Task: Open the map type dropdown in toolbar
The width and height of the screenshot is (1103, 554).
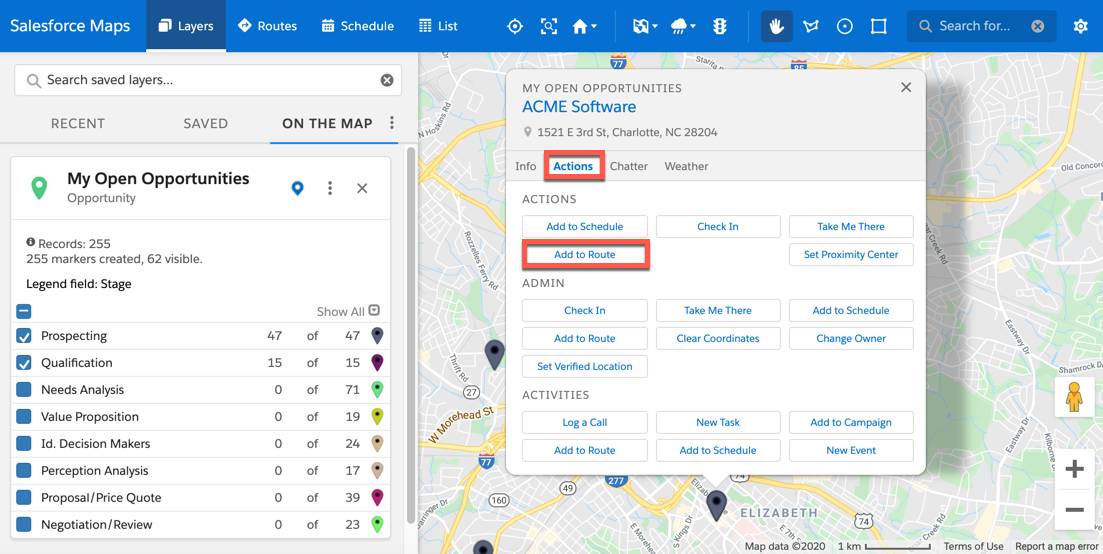Action: tap(645, 26)
